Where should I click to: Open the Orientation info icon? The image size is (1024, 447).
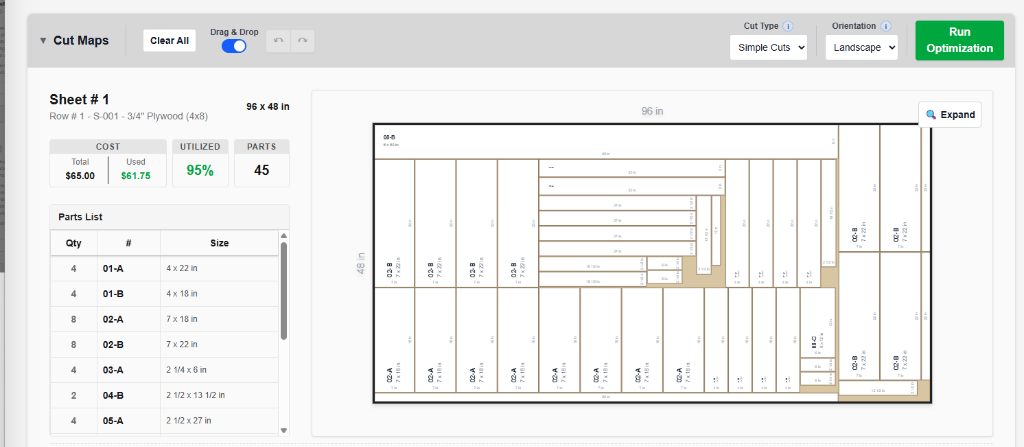point(886,27)
